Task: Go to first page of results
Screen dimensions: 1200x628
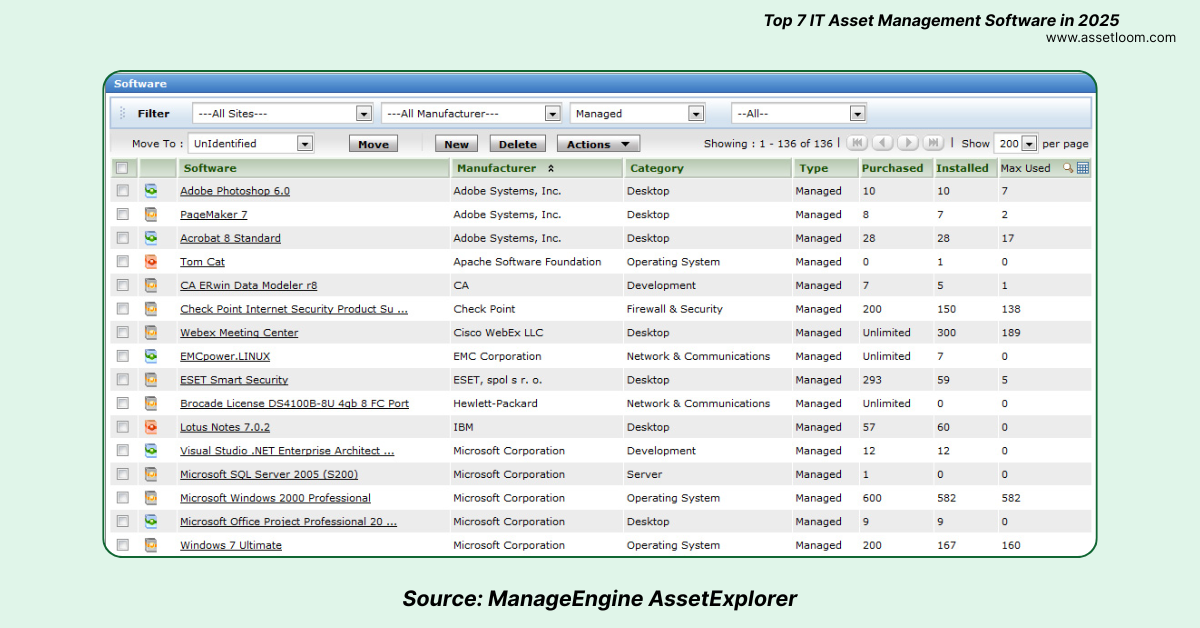Action: [x=857, y=144]
